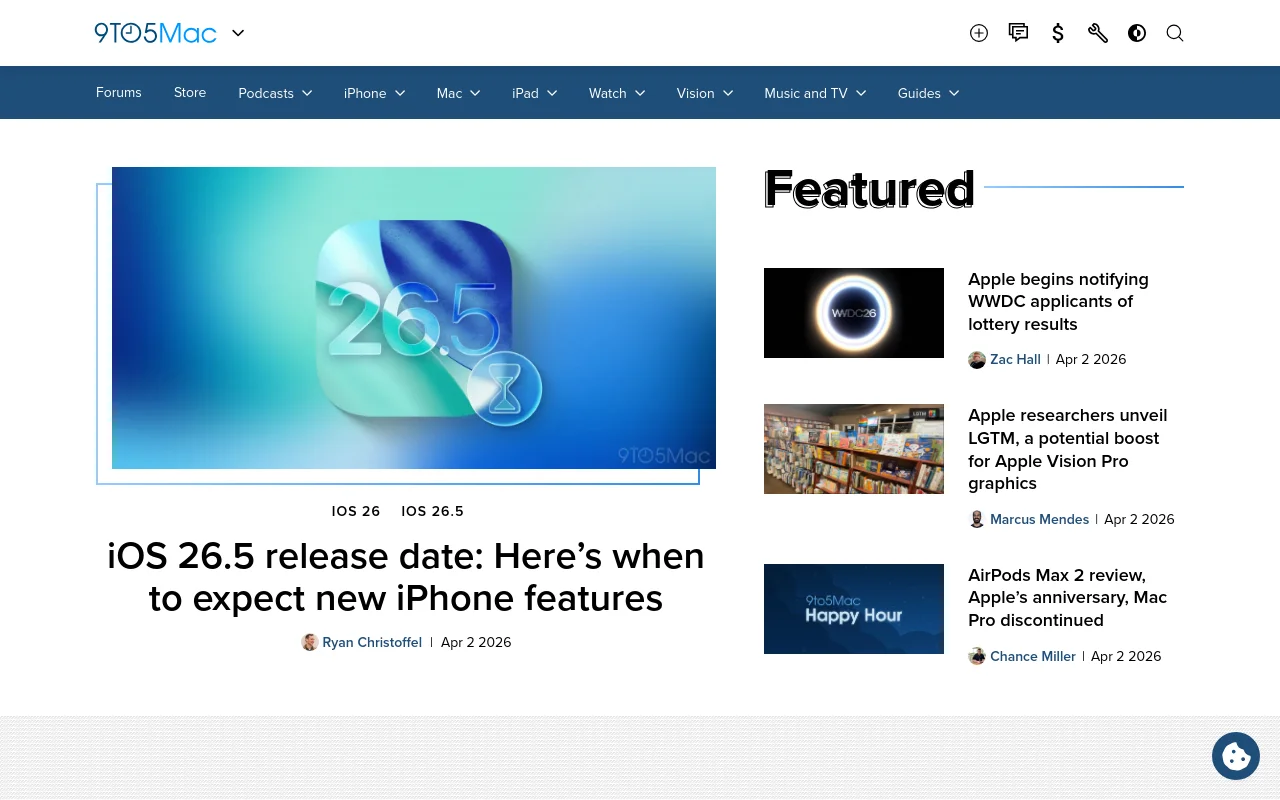Click the IOS 26.5 category tag
The image size is (1280, 800).
(432, 511)
